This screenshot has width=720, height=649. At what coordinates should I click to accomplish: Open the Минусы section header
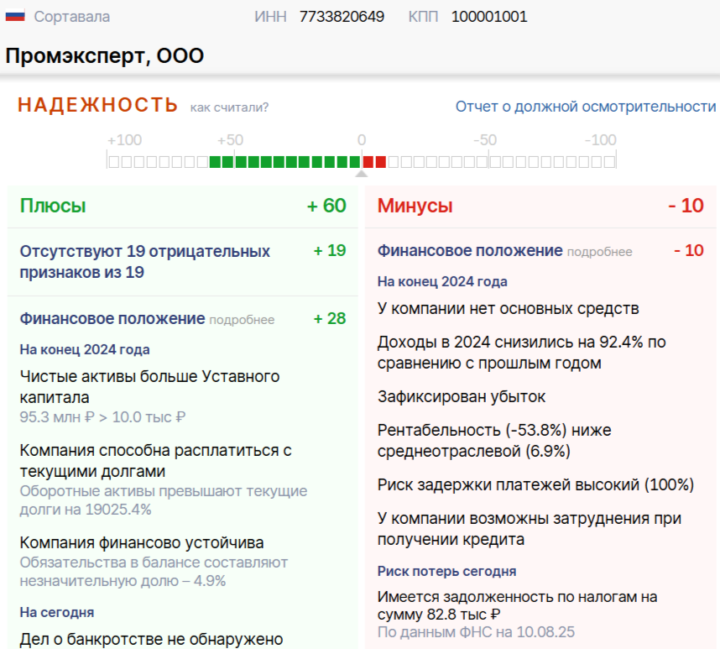pyautogui.click(x=414, y=206)
